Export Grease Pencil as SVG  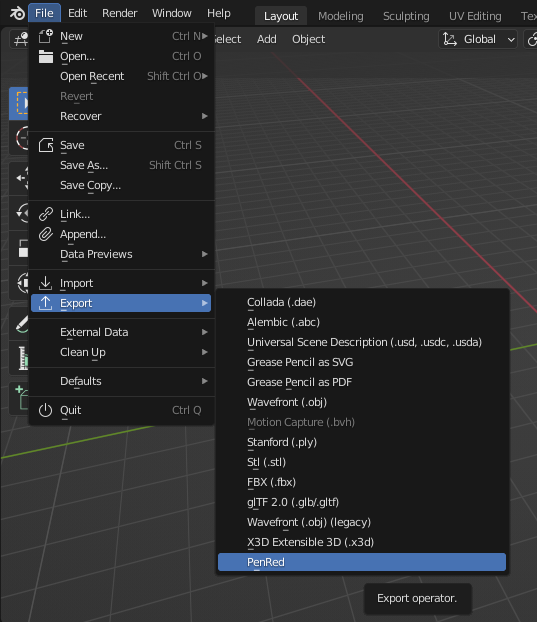pos(362,362)
